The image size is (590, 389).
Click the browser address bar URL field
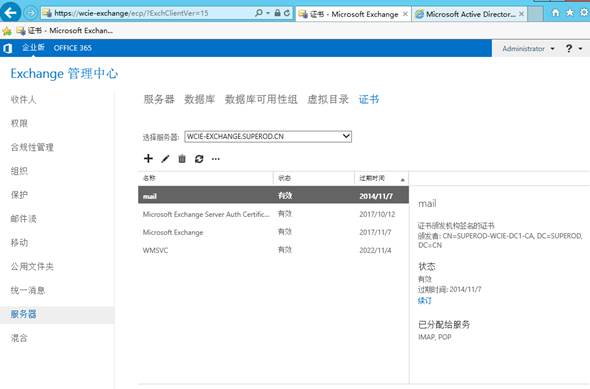[x=147, y=13]
